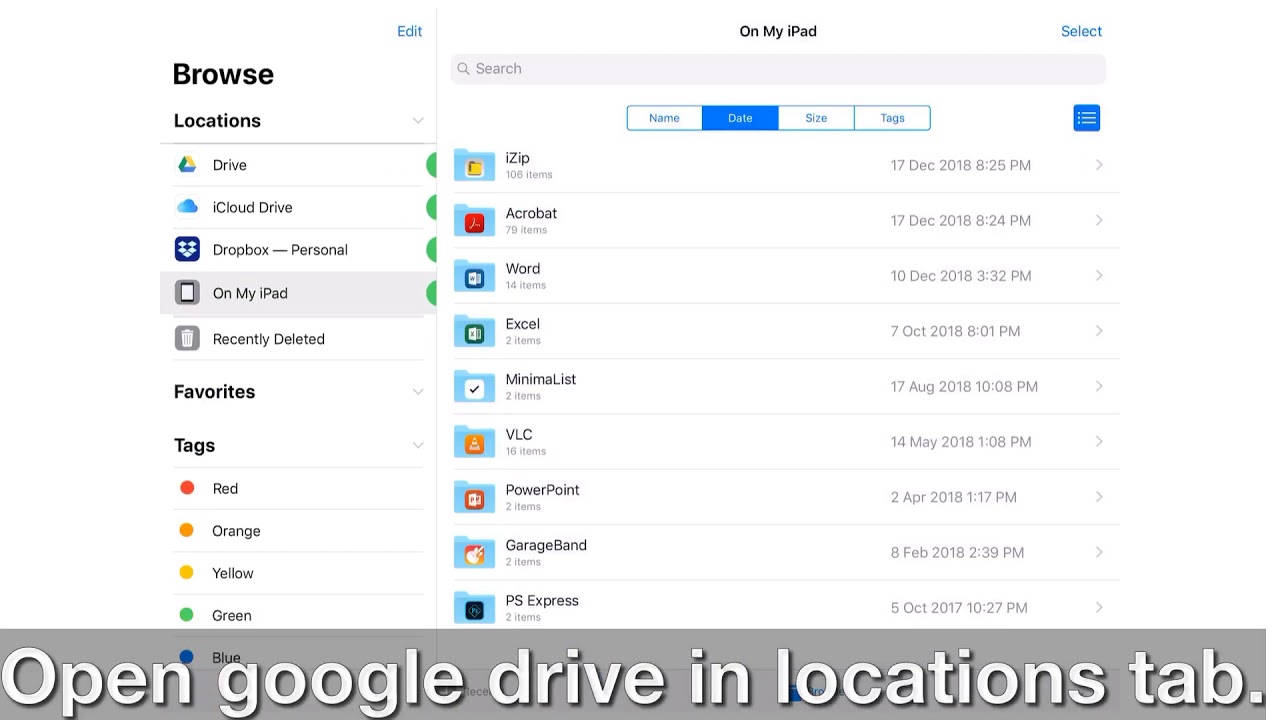The width and height of the screenshot is (1280, 720).
Task: Open Recently Deleted label
Action: click(x=268, y=339)
